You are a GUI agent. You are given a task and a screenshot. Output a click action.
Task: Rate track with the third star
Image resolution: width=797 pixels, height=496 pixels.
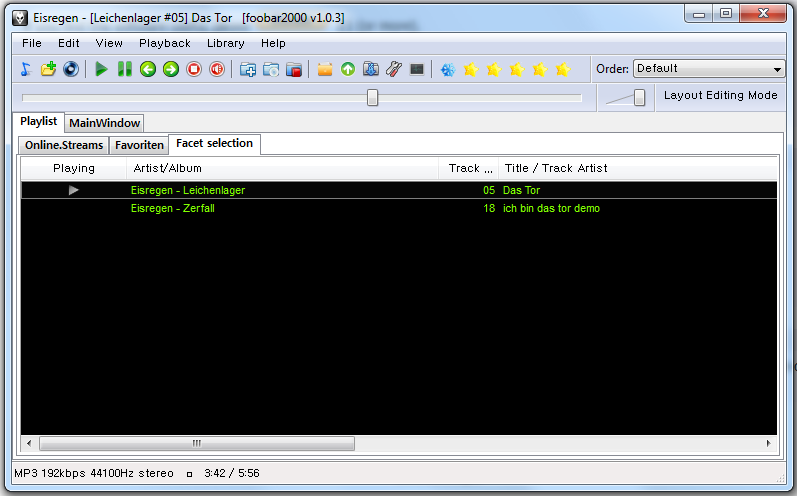pyautogui.click(x=517, y=70)
